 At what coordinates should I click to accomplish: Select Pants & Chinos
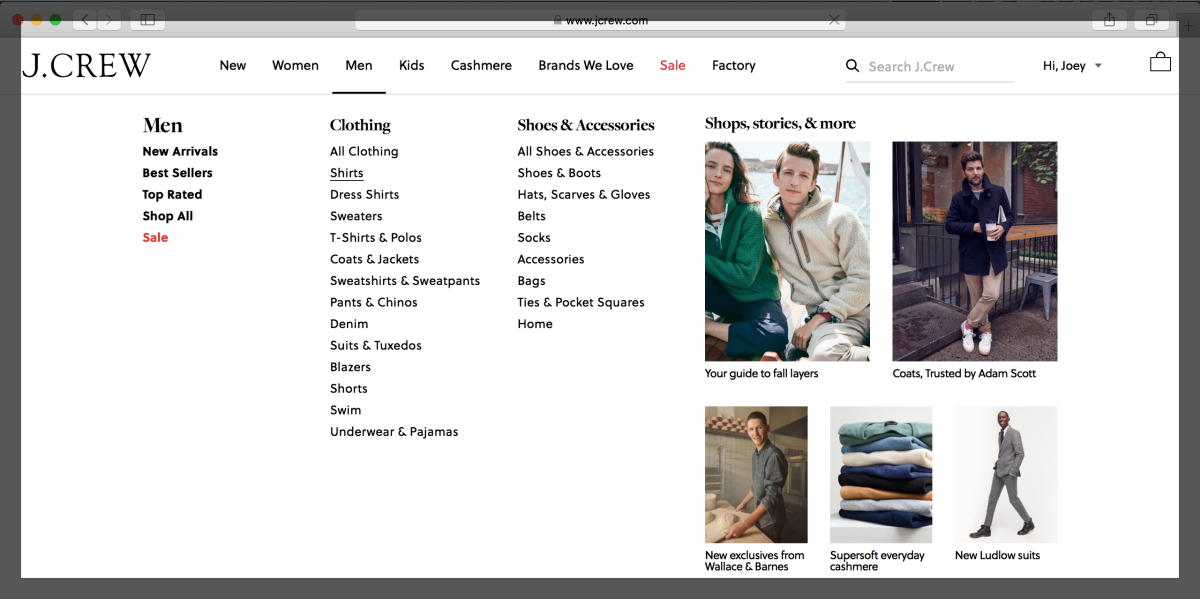[374, 302]
